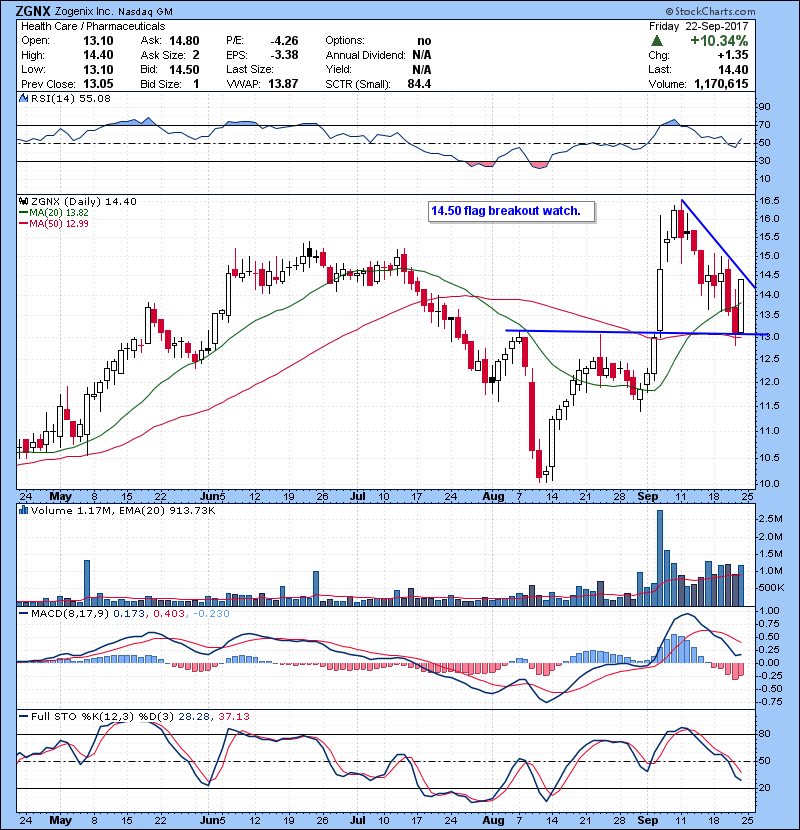The image size is (800, 830).
Task: Click the EPS value -3.38
Action: (x=284, y=55)
